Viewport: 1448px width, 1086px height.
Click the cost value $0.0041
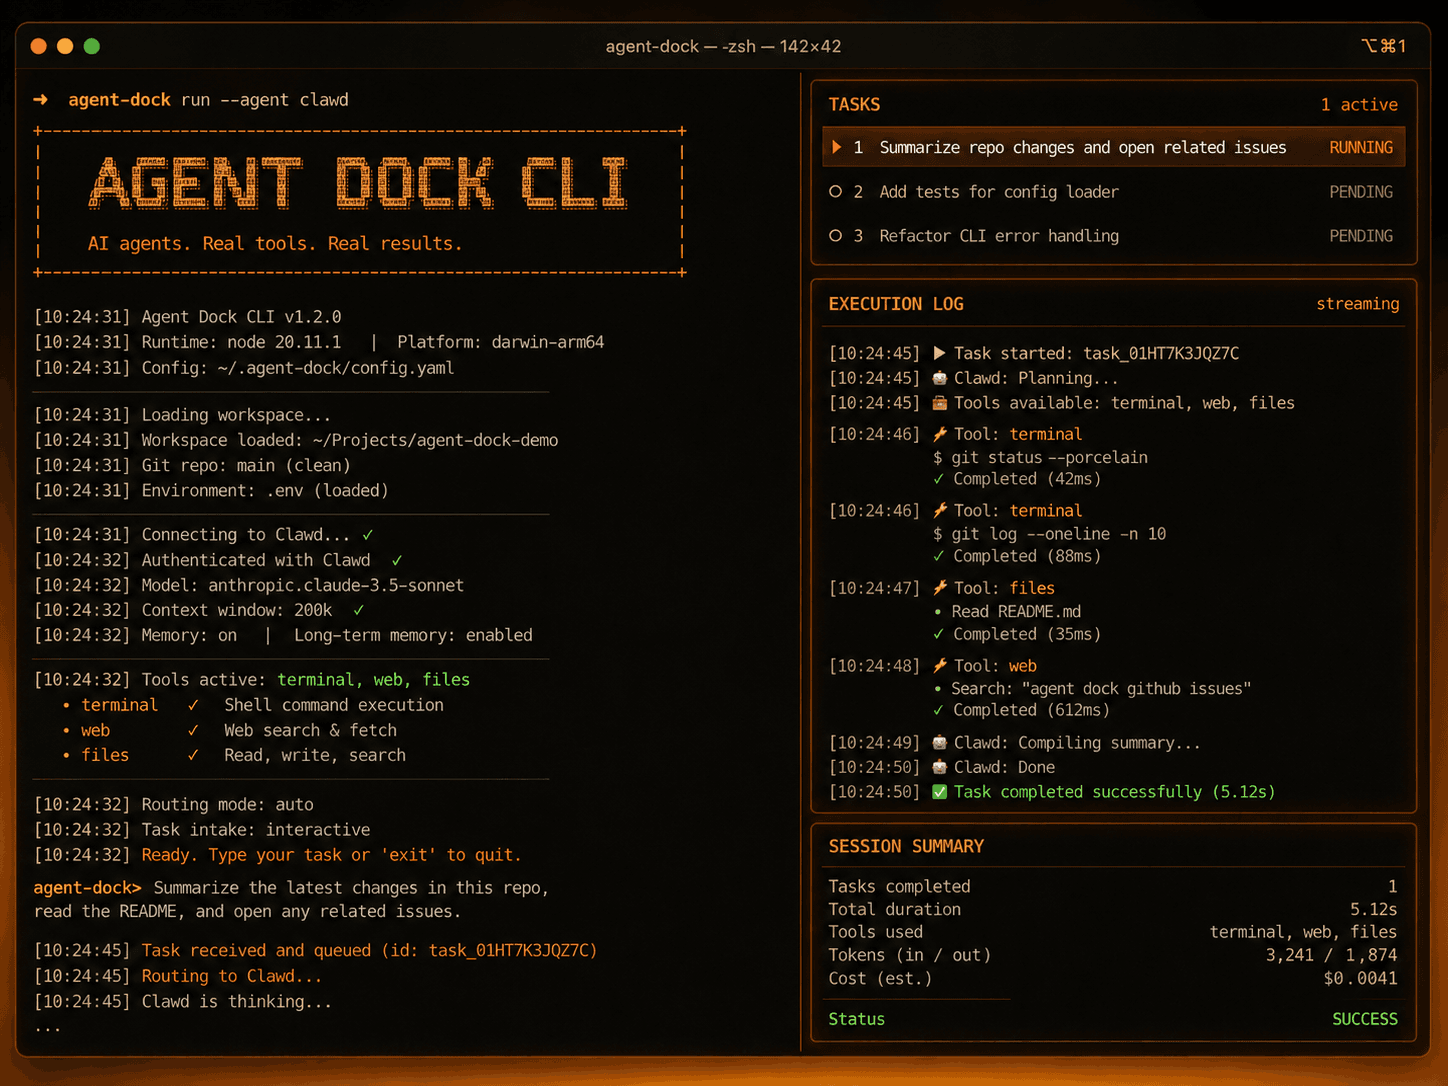coord(1360,978)
